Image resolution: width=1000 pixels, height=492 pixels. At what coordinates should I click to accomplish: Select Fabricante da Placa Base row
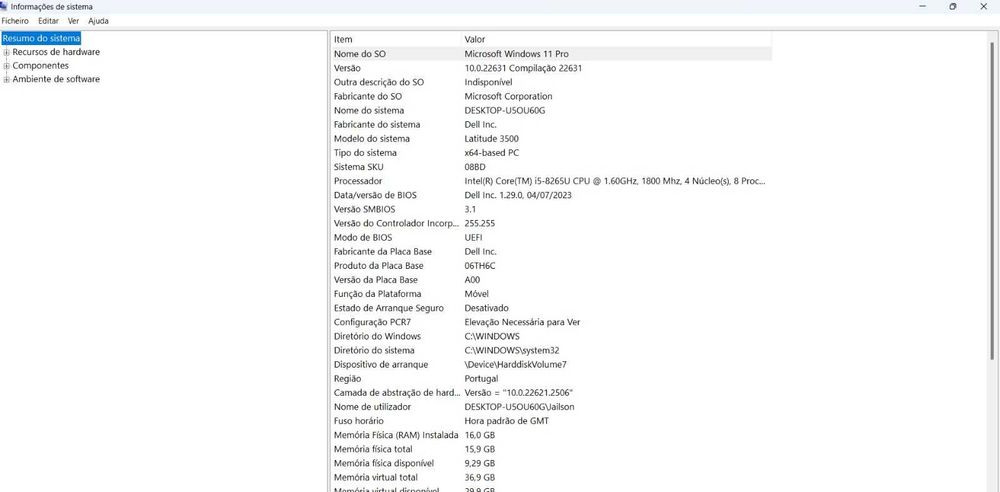(551, 251)
